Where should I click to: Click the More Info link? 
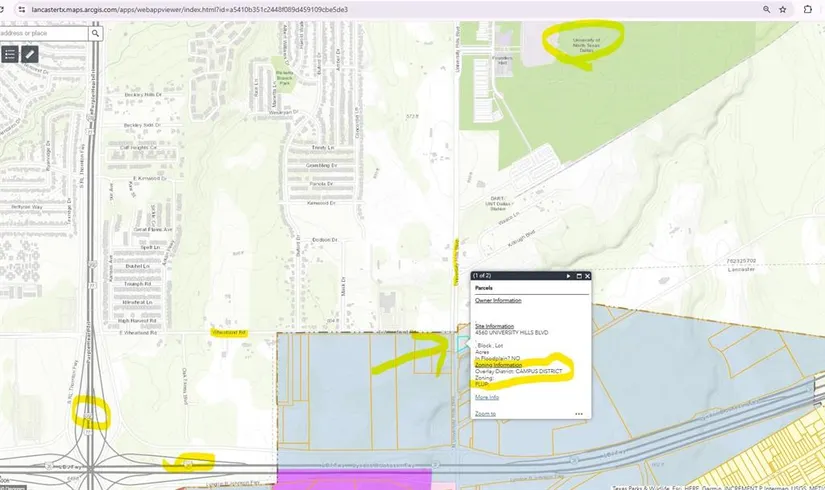pyautogui.click(x=486, y=397)
